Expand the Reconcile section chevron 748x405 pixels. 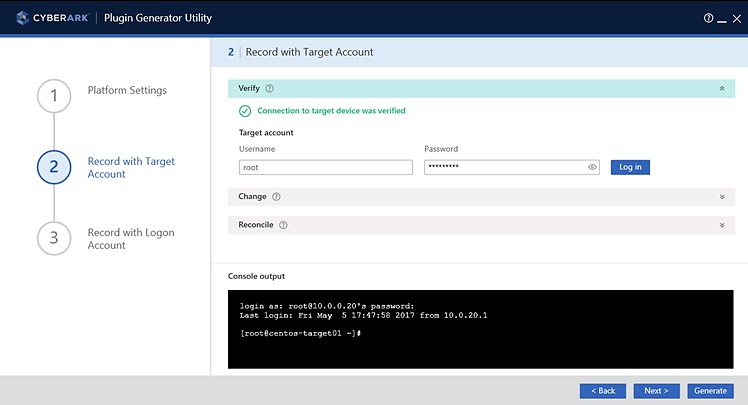(722, 225)
